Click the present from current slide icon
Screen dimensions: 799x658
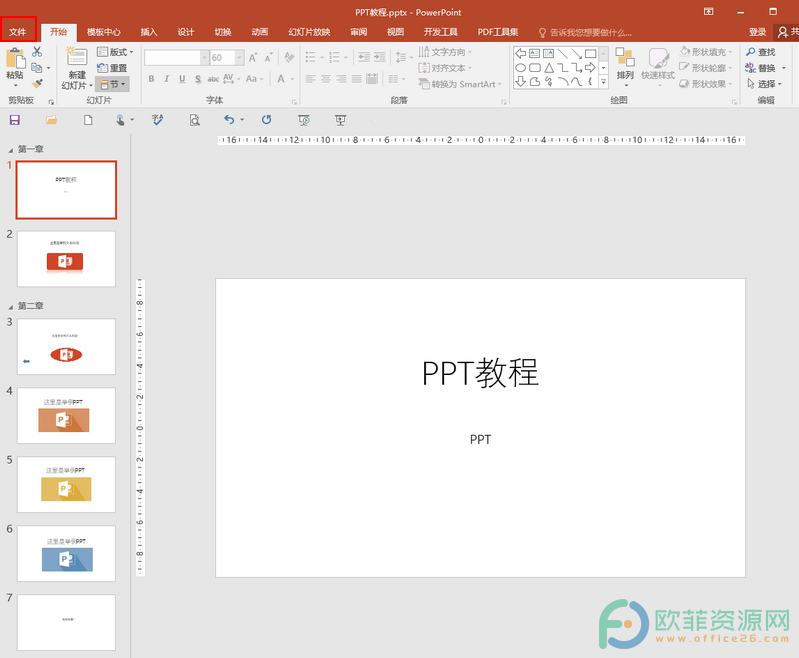(x=340, y=120)
